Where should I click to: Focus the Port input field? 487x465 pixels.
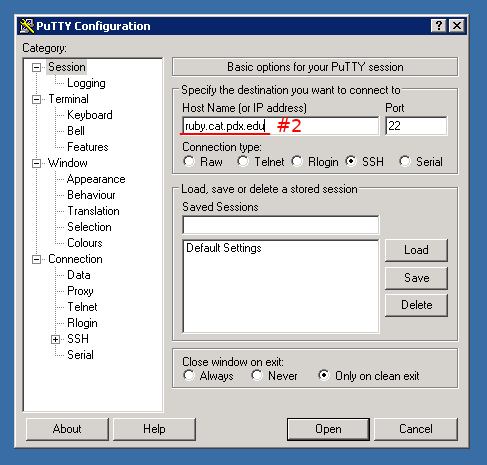pos(416,126)
